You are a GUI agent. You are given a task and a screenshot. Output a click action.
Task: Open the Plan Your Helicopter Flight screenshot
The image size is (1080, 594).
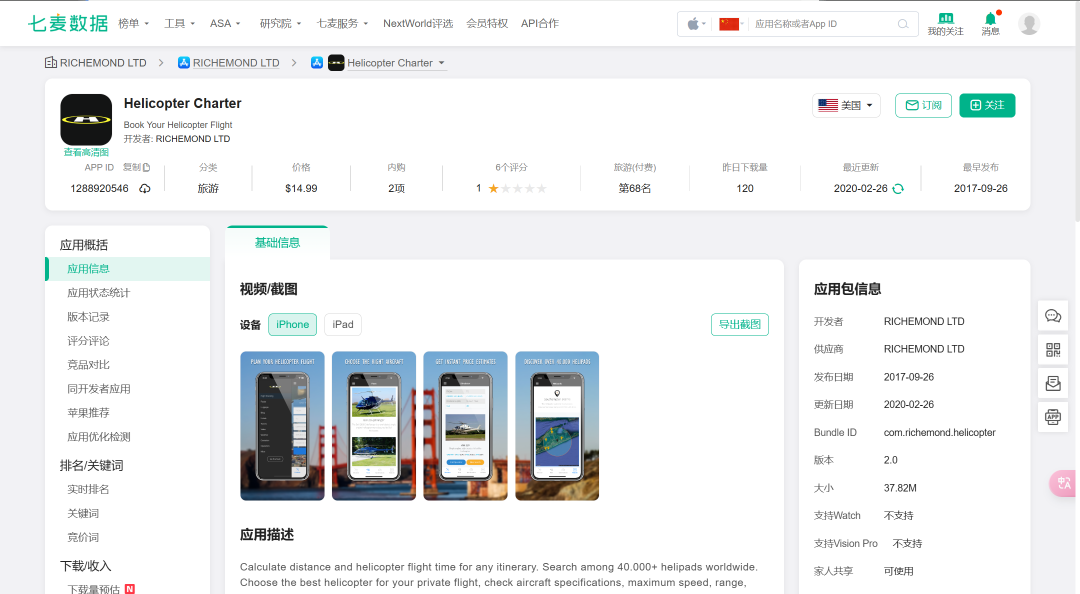[282, 426]
